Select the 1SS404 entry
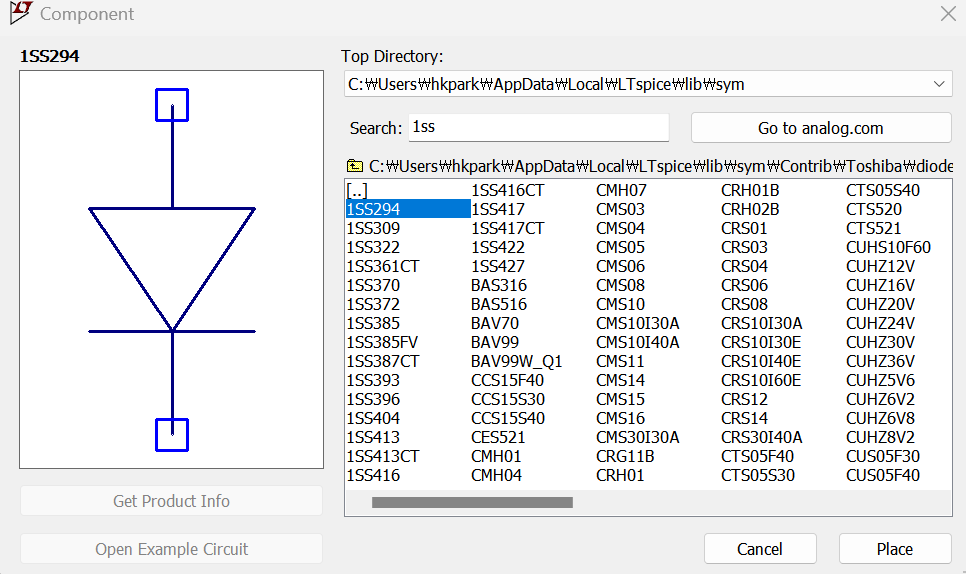The image size is (966, 574). click(x=373, y=419)
